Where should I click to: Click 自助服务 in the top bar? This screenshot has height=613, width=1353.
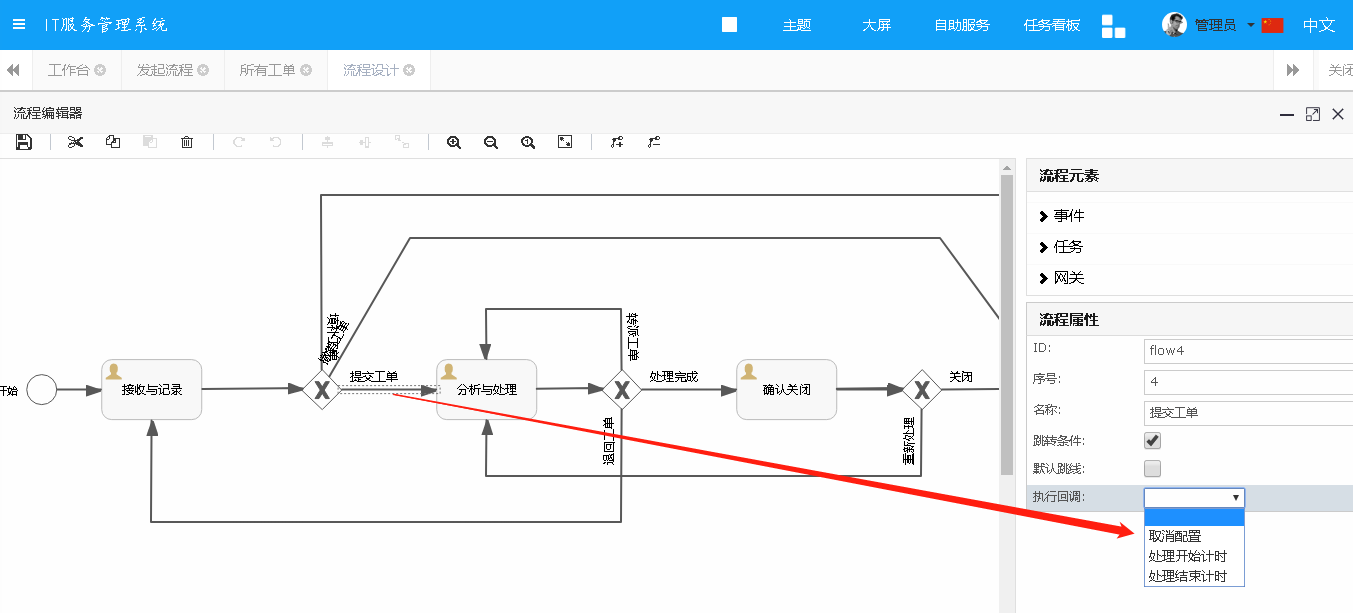tap(962, 25)
